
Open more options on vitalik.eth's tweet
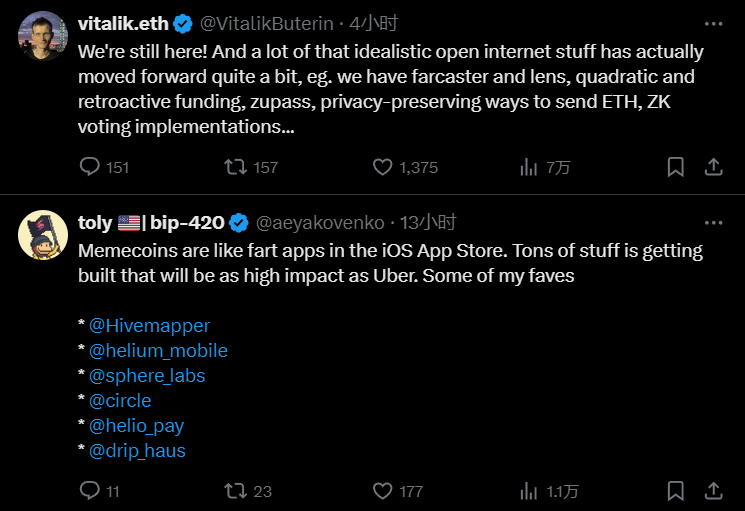[713, 22]
